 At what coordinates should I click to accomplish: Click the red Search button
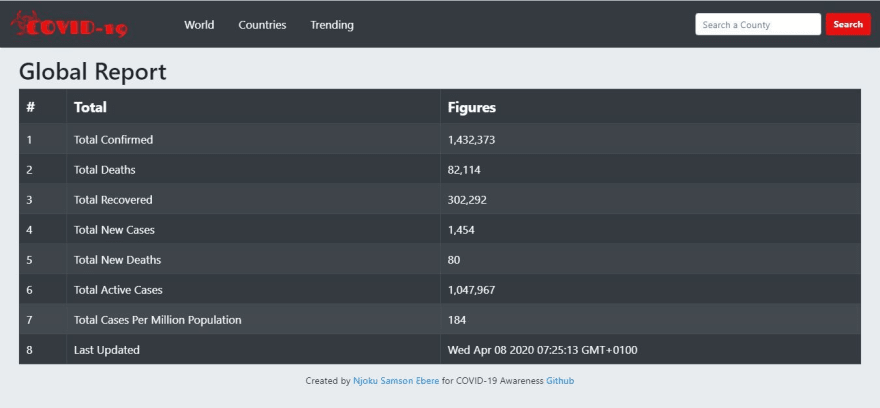pos(848,24)
